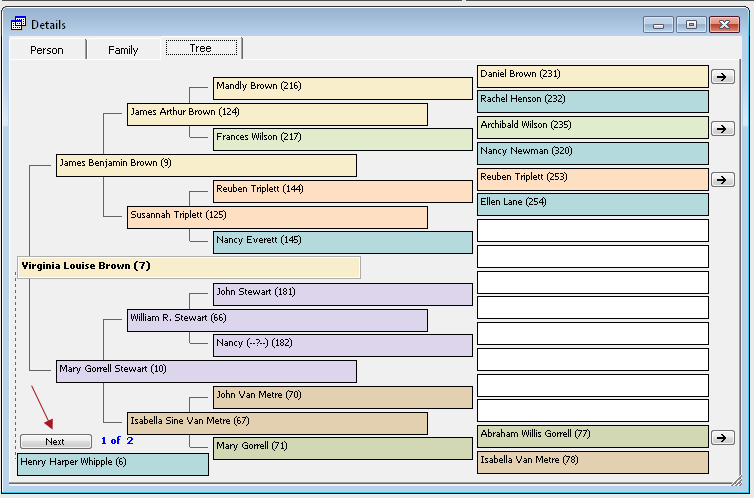Image resolution: width=754 pixels, height=498 pixels.
Task: Select James Benjamin Brown (9)
Action: point(206,165)
